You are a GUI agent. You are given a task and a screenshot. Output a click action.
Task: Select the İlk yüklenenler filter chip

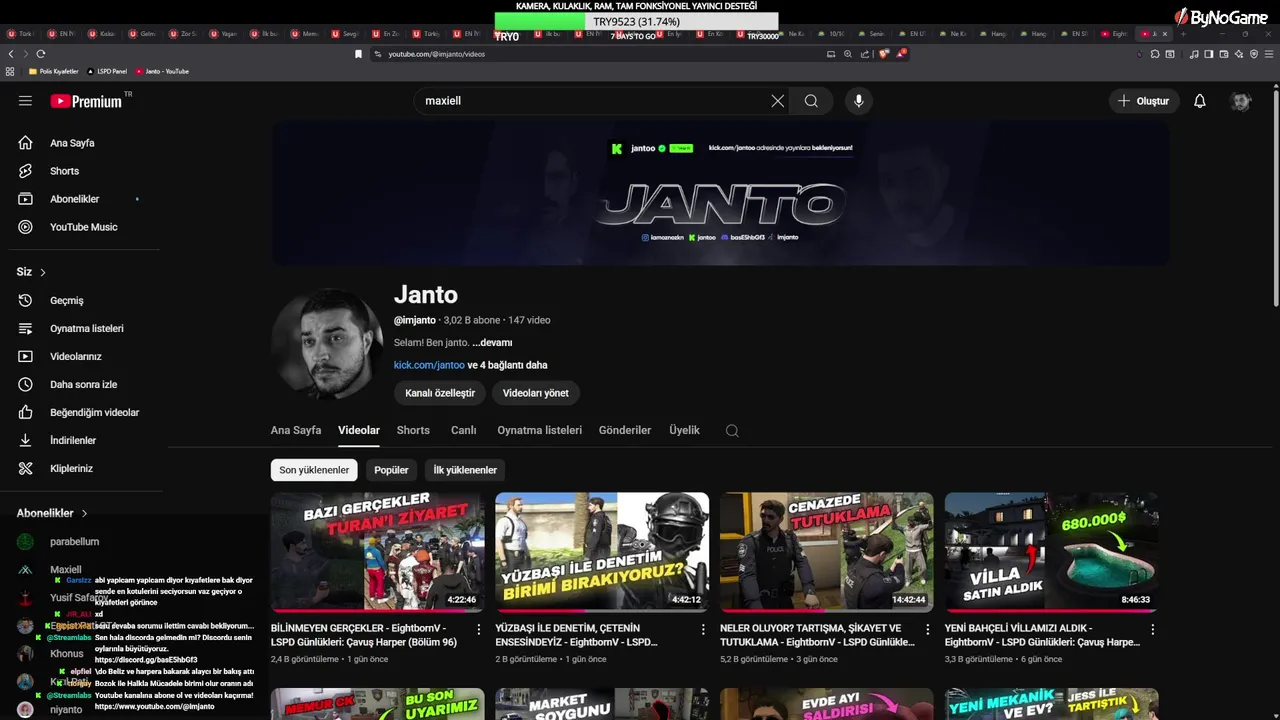[x=465, y=470]
